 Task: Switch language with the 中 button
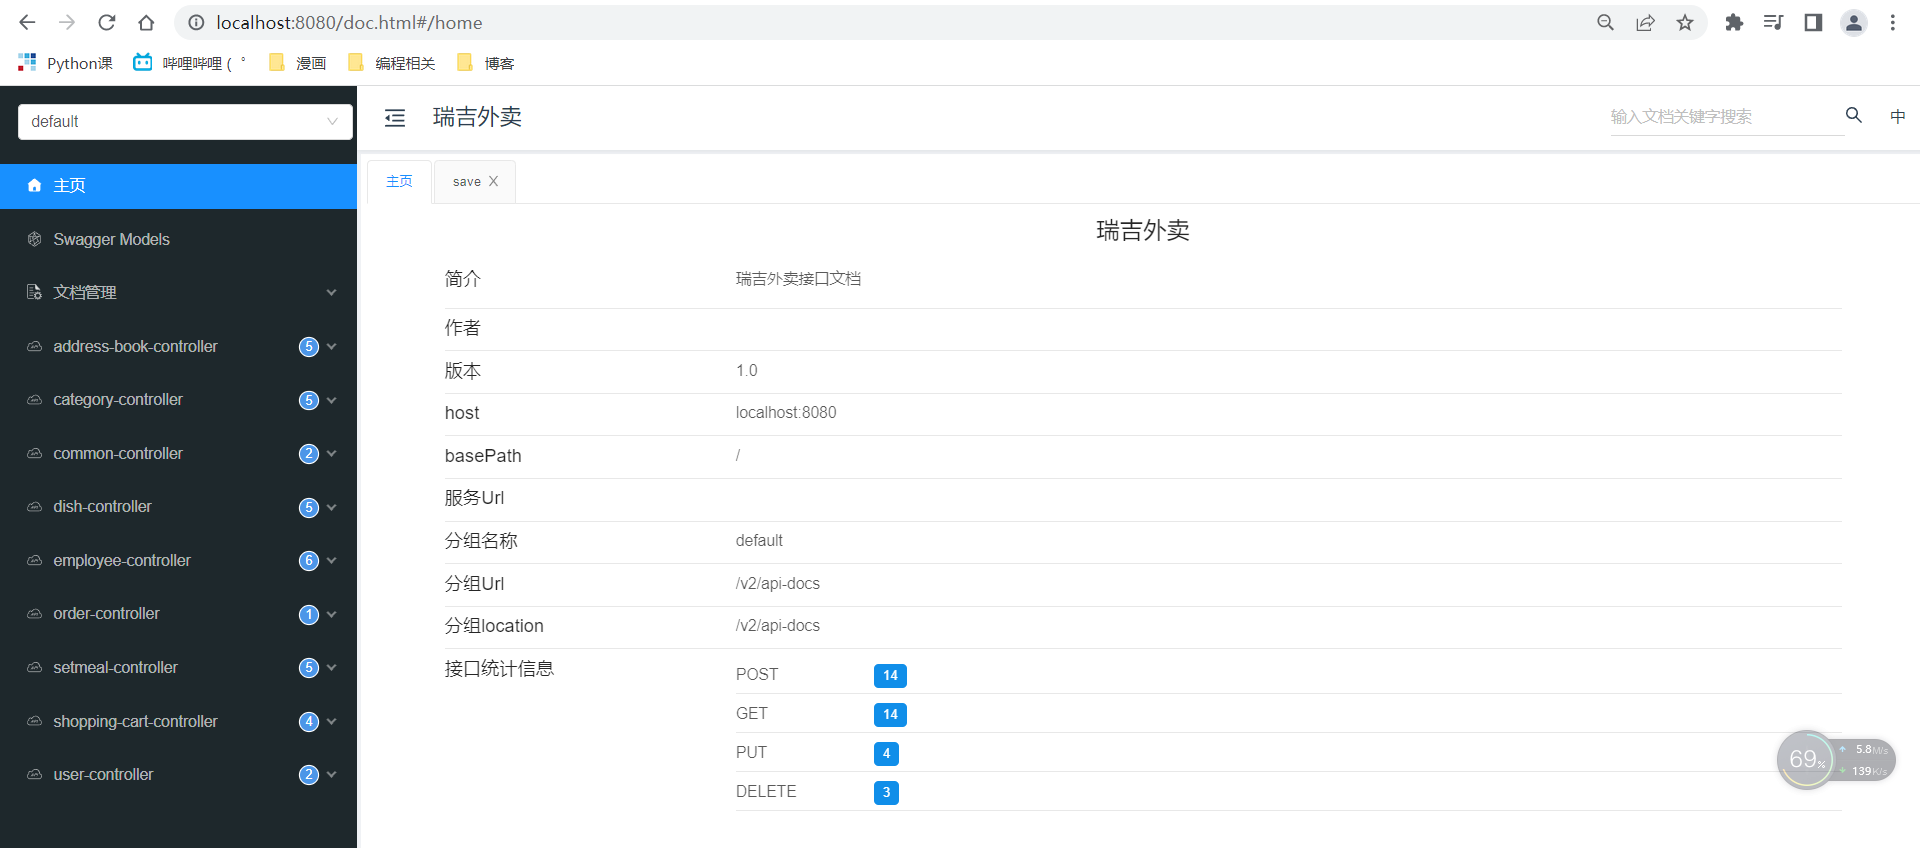tap(1897, 116)
